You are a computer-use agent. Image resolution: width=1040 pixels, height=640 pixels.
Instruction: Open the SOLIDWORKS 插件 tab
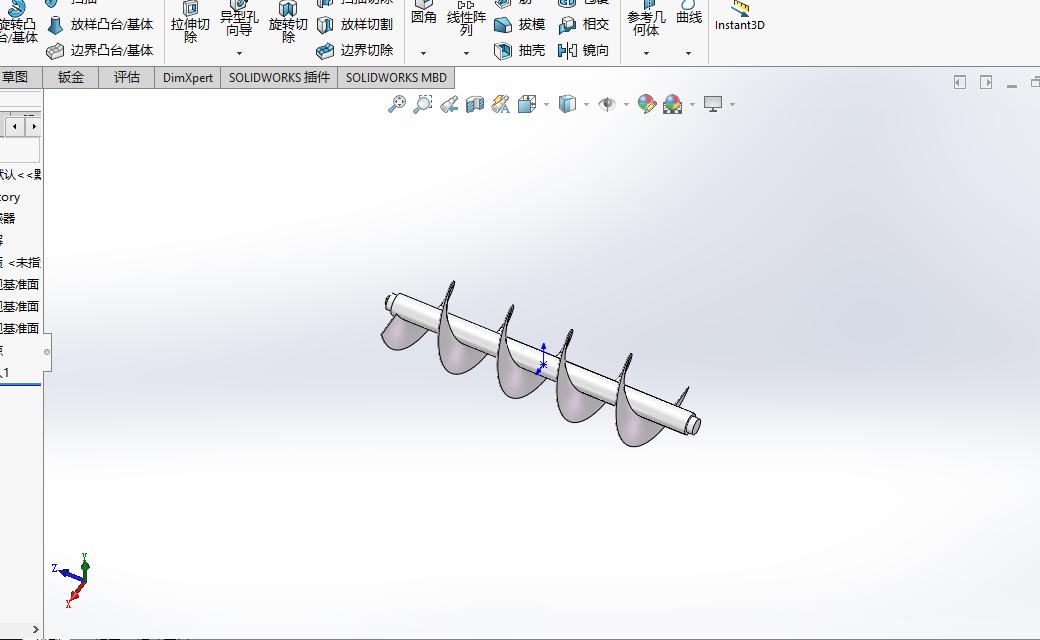tap(279, 78)
